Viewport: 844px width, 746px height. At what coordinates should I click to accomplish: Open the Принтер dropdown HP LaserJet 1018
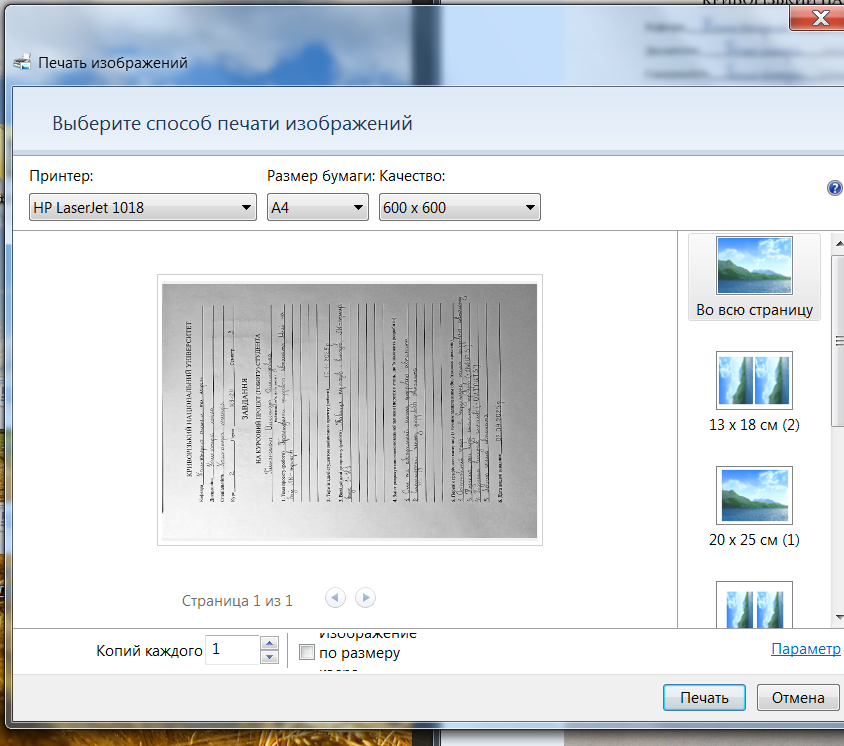(x=143, y=207)
